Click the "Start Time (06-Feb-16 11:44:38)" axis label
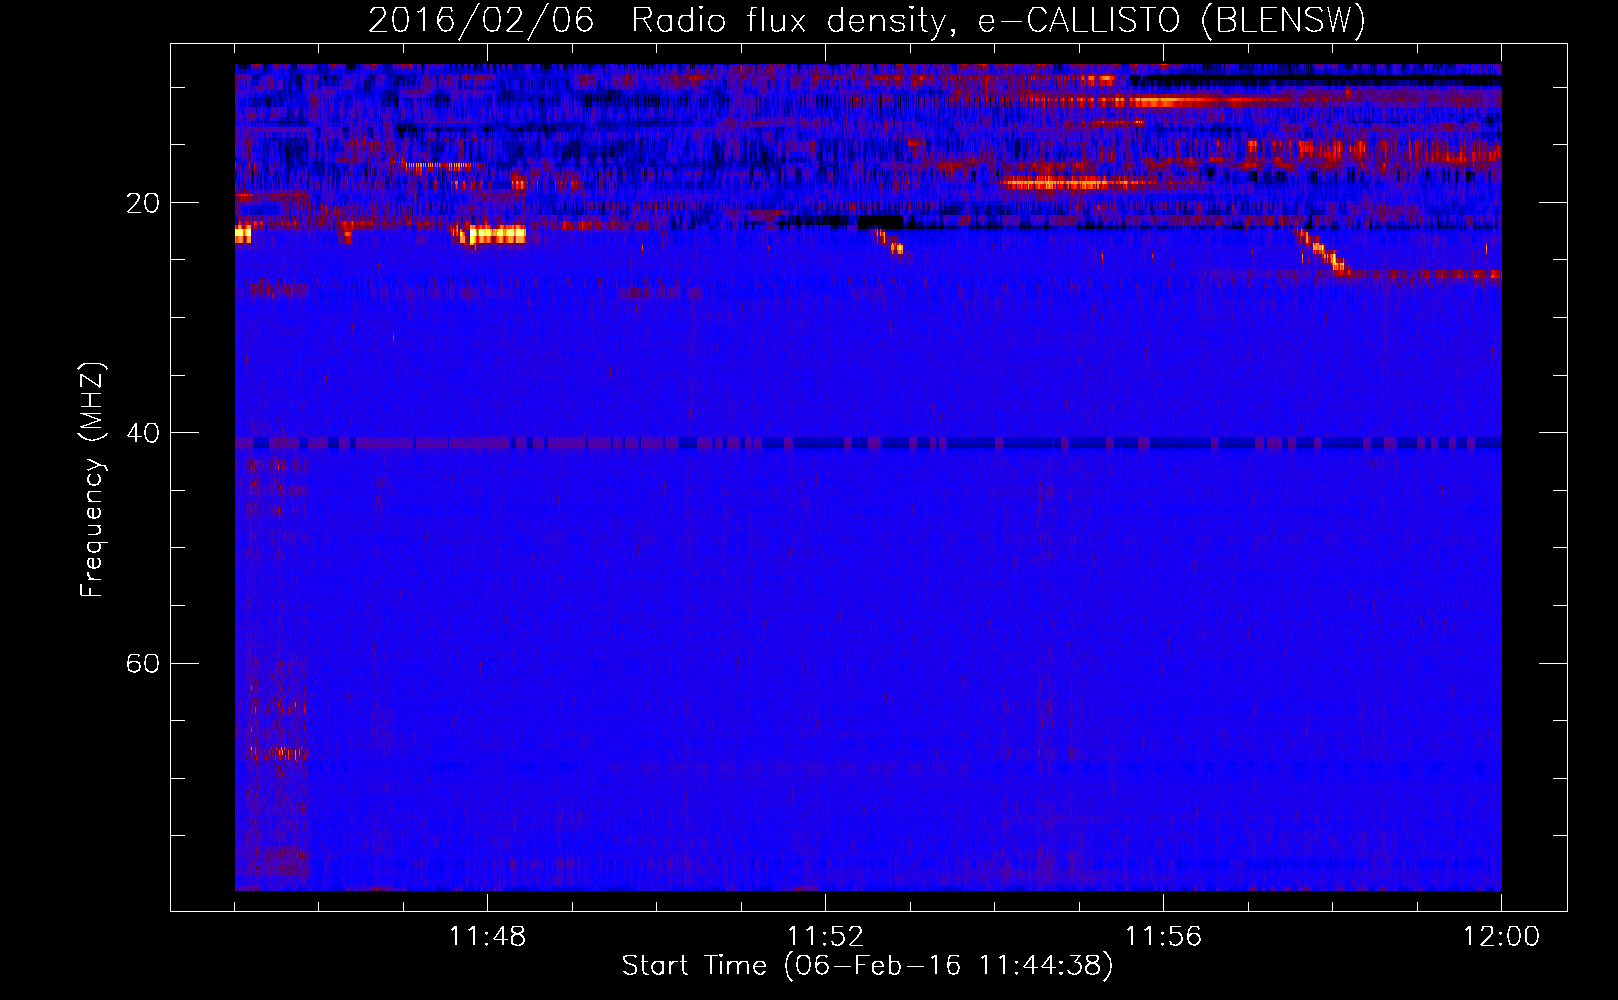The image size is (1618, 1000). click(x=867, y=966)
